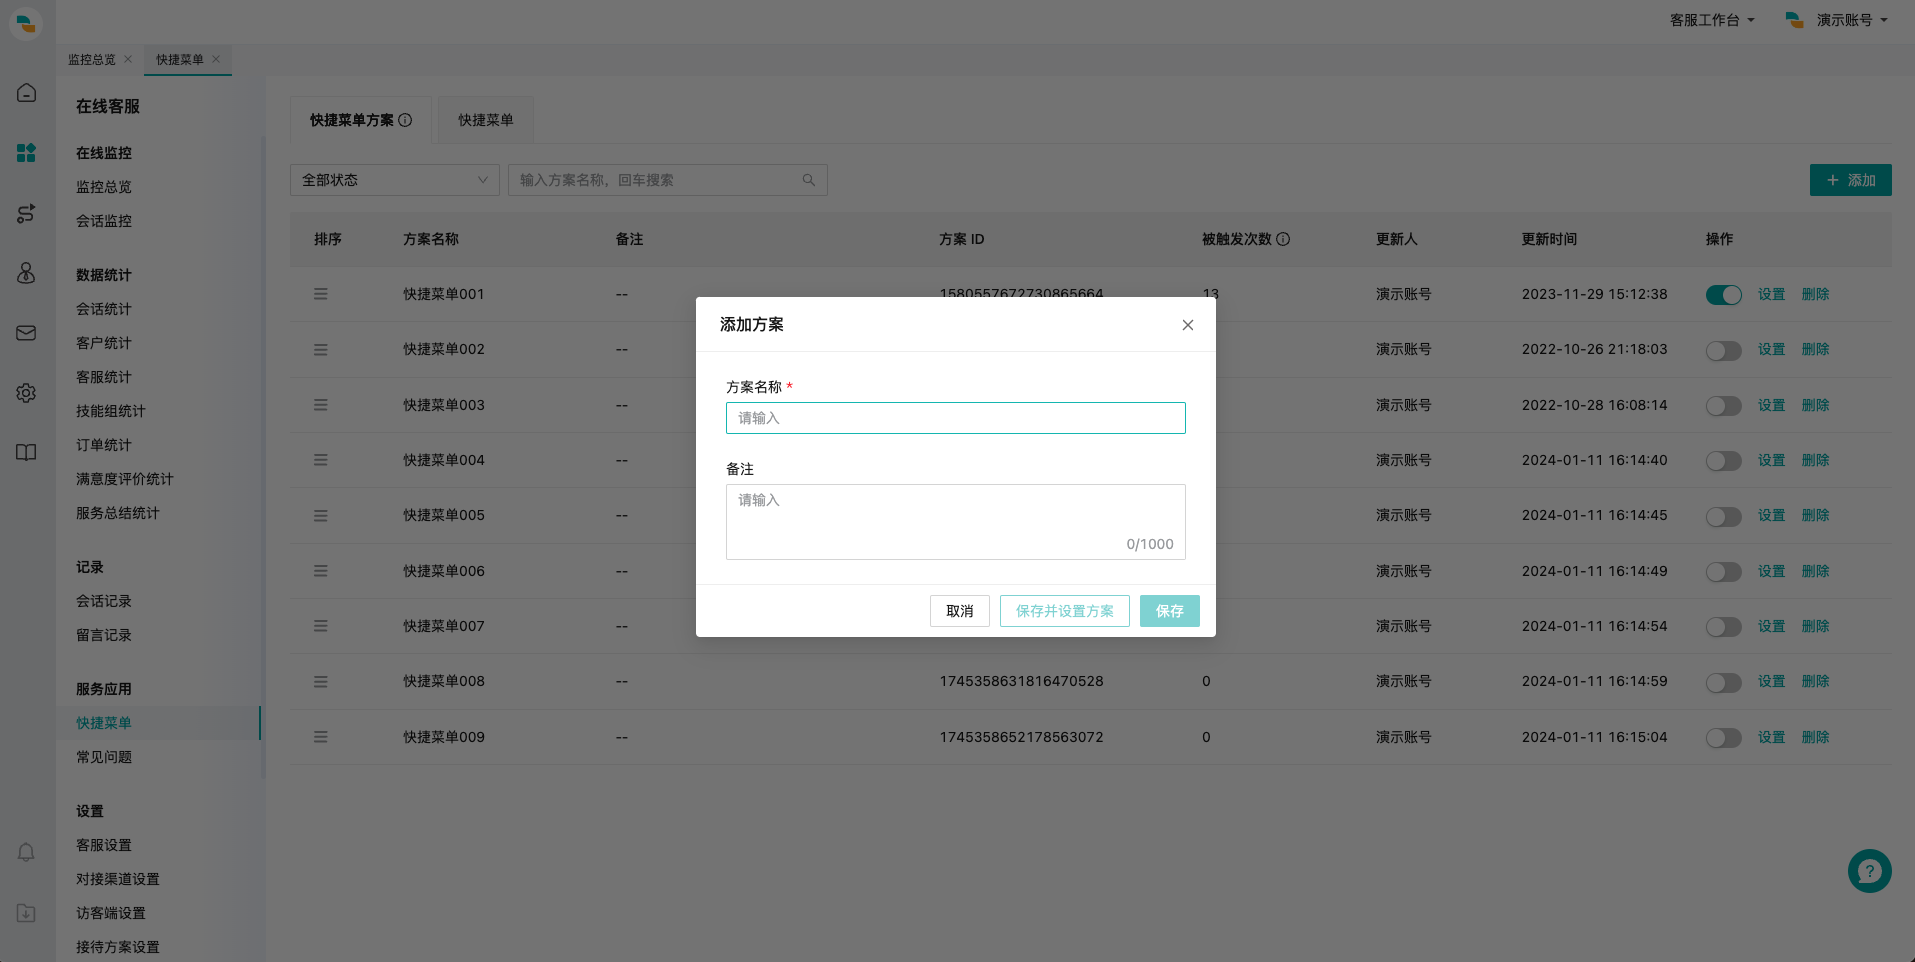
Task: Open 留言记录 in the sidebar
Action: 104,635
